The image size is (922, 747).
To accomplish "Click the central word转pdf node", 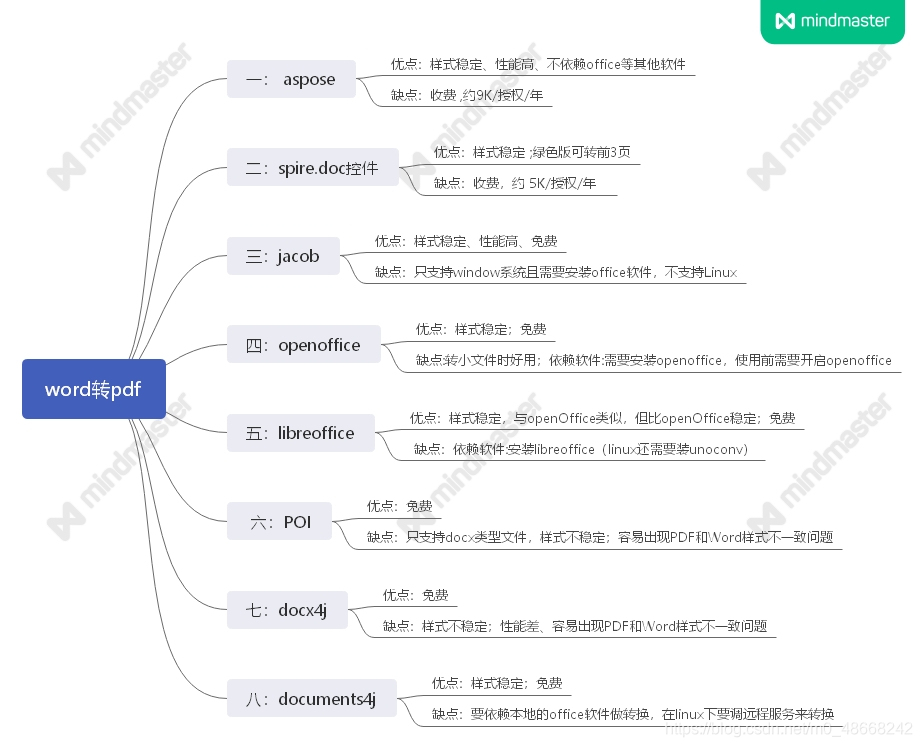I will (x=93, y=389).
